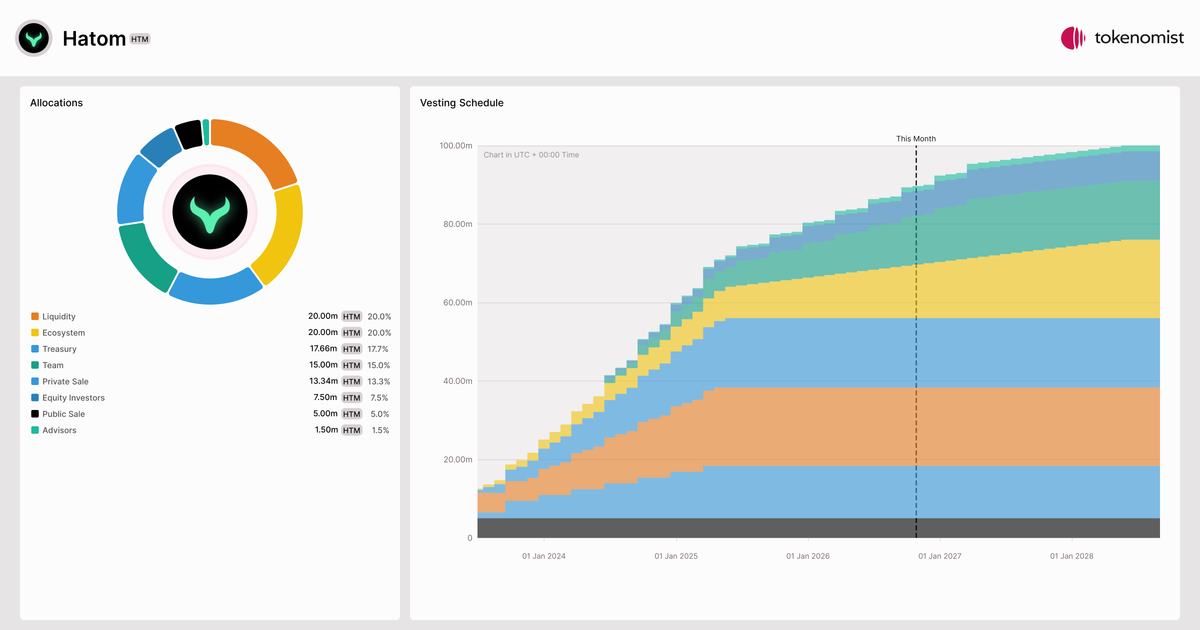Screen dimensions: 1200x630
Task: Click the 1.5% Advisors percentage
Action: tap(381, 430)
